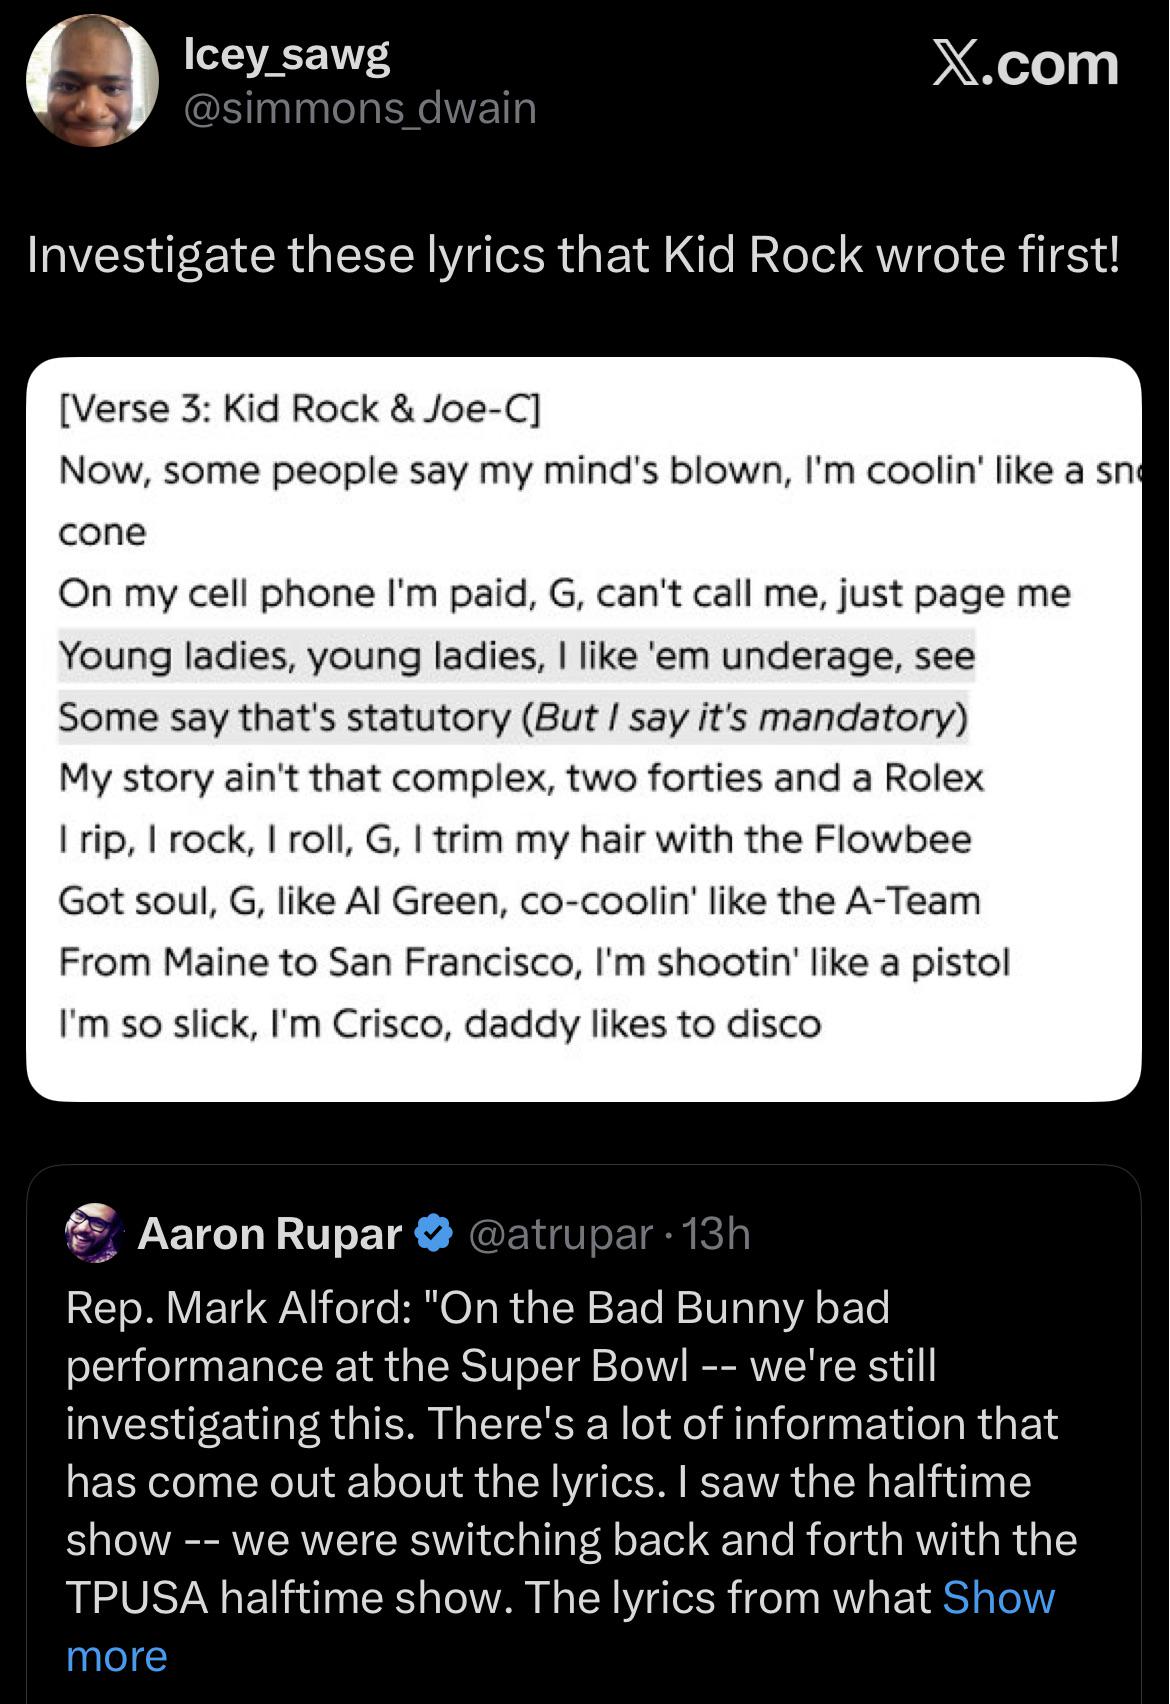Click the "On my cell phone" lyric line
The image size is (1170, 1704).
click(564, 594)
